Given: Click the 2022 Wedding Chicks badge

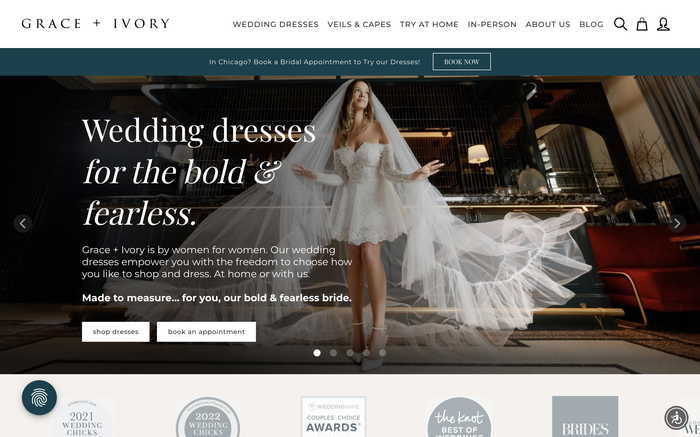Looking at the screenshot, I should pyautogui.click(x=208, y=418).
